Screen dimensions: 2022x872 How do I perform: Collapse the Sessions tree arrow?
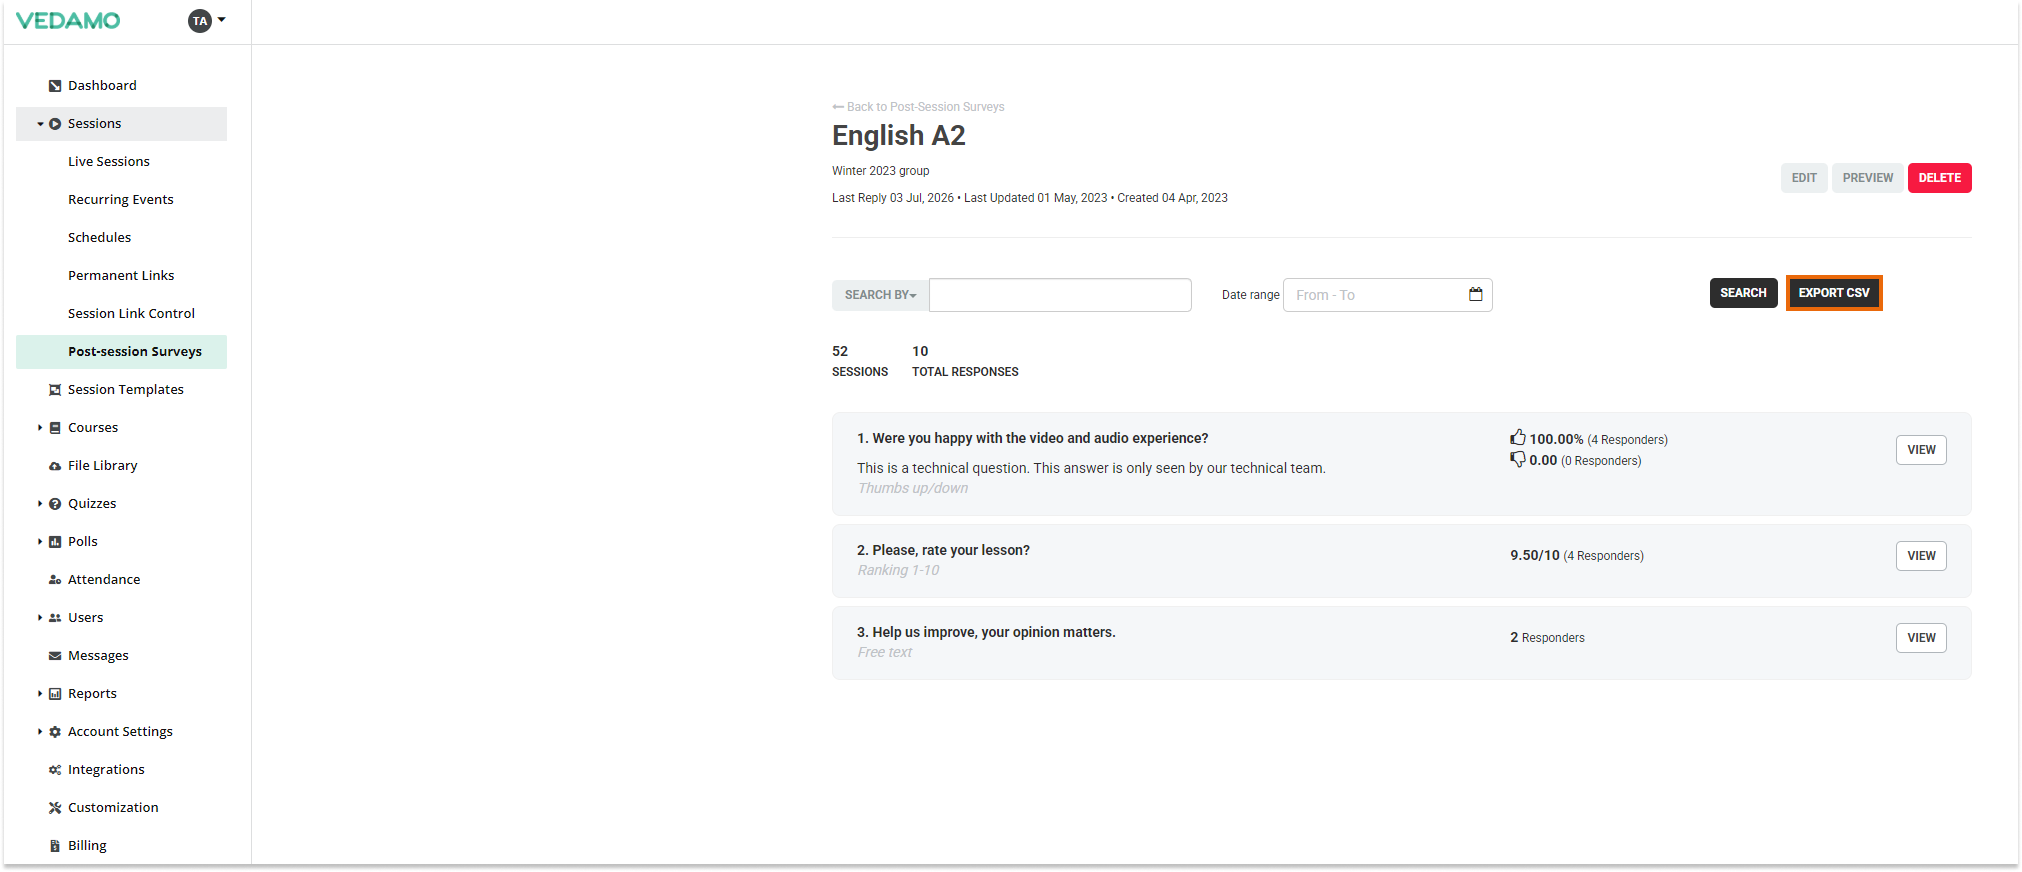point(40,124)
